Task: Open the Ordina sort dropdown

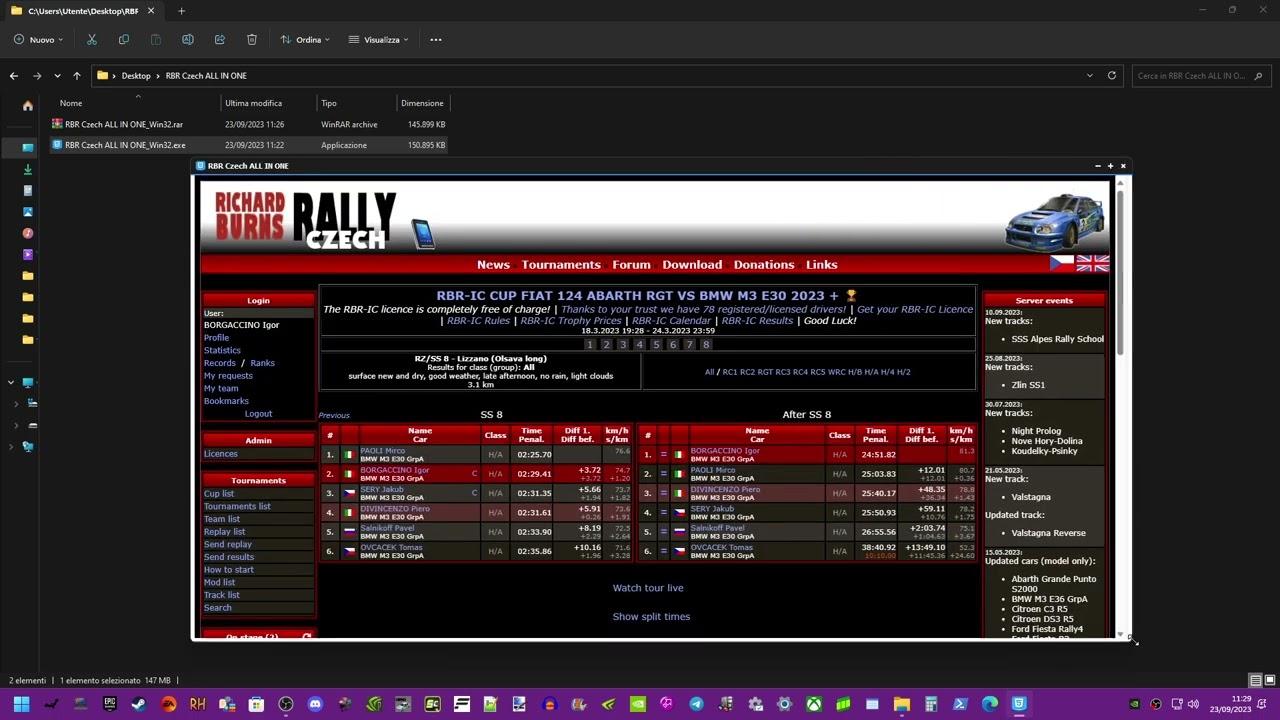Action: click(304, 40)
